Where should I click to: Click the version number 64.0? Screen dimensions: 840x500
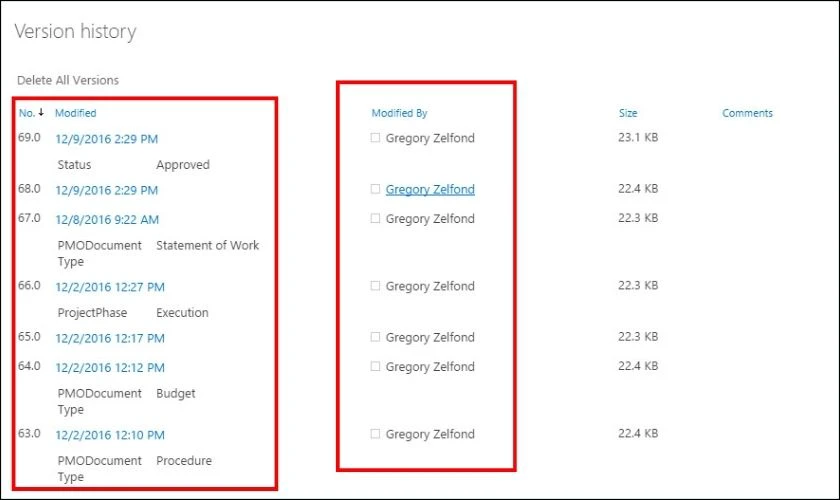pyautogui.click(x=29, y=366)
